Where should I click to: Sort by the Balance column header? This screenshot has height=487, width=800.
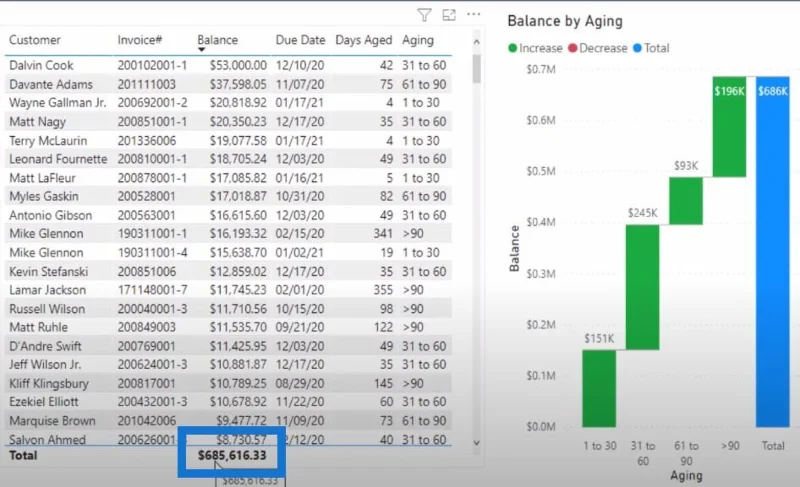tap(217, 40)
